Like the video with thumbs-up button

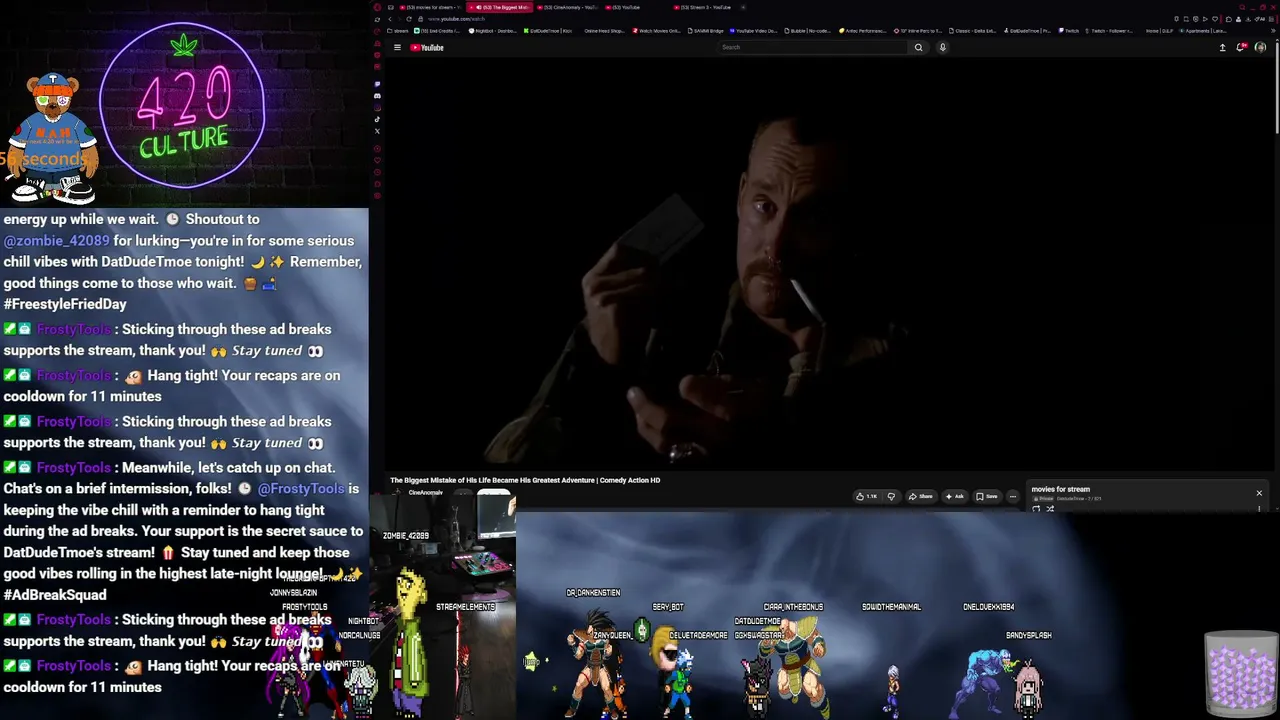[x=866, y=496]
